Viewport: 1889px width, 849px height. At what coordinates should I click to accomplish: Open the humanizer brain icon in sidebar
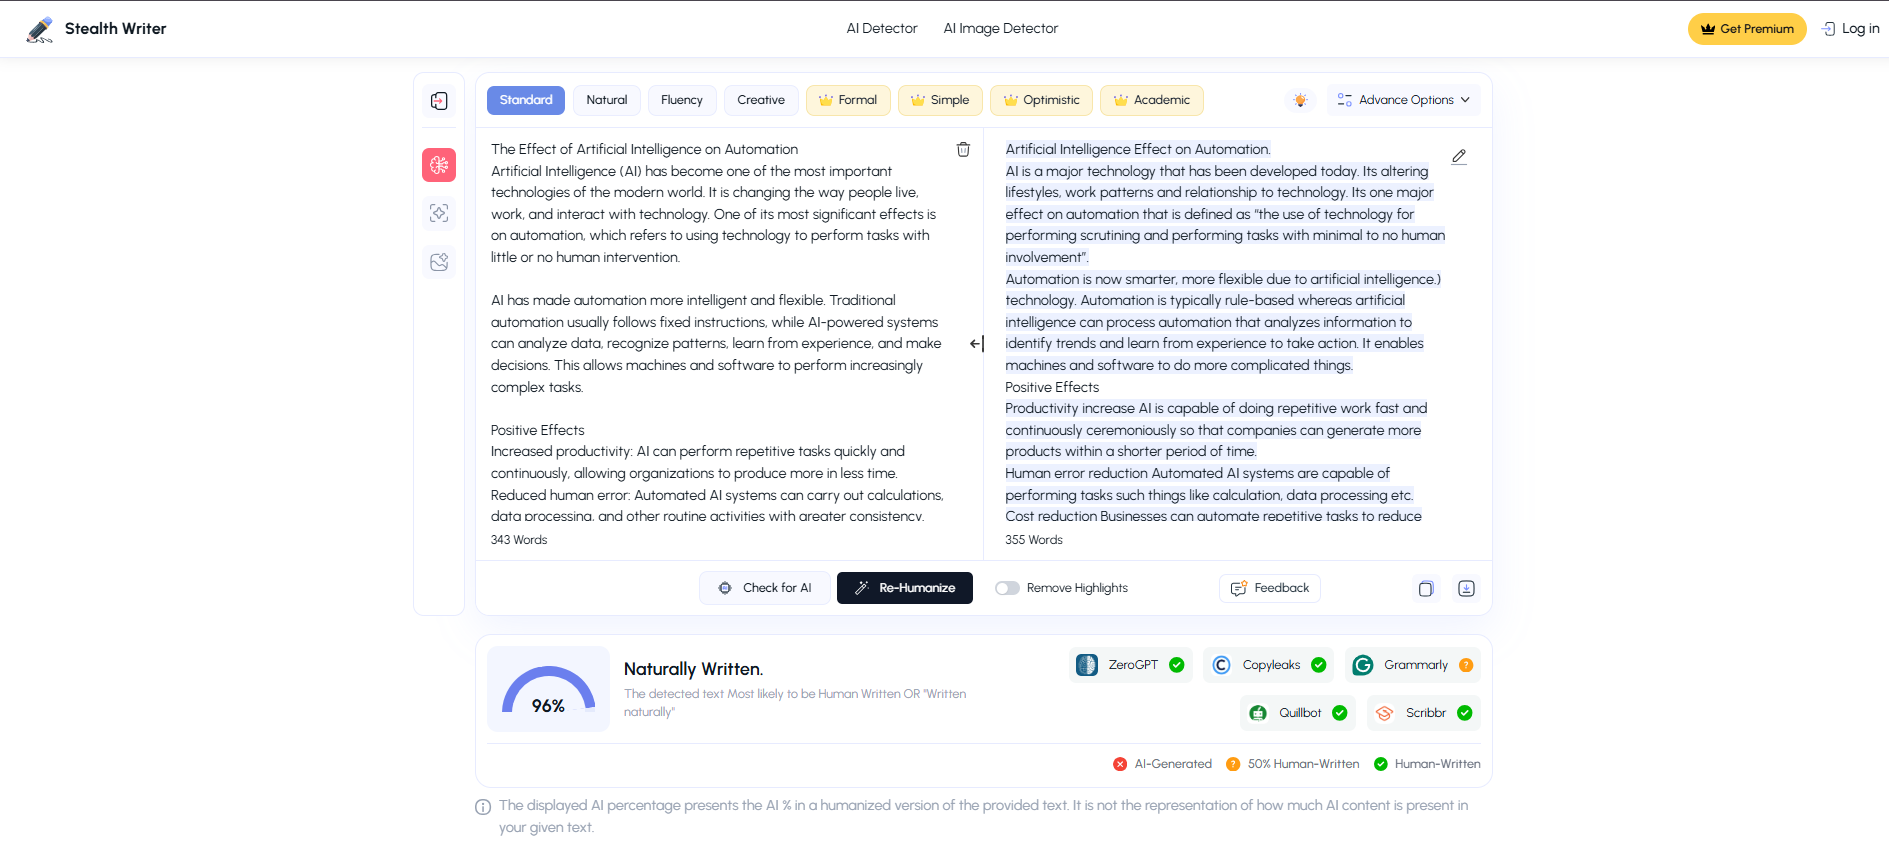click(x=439, y=165)
